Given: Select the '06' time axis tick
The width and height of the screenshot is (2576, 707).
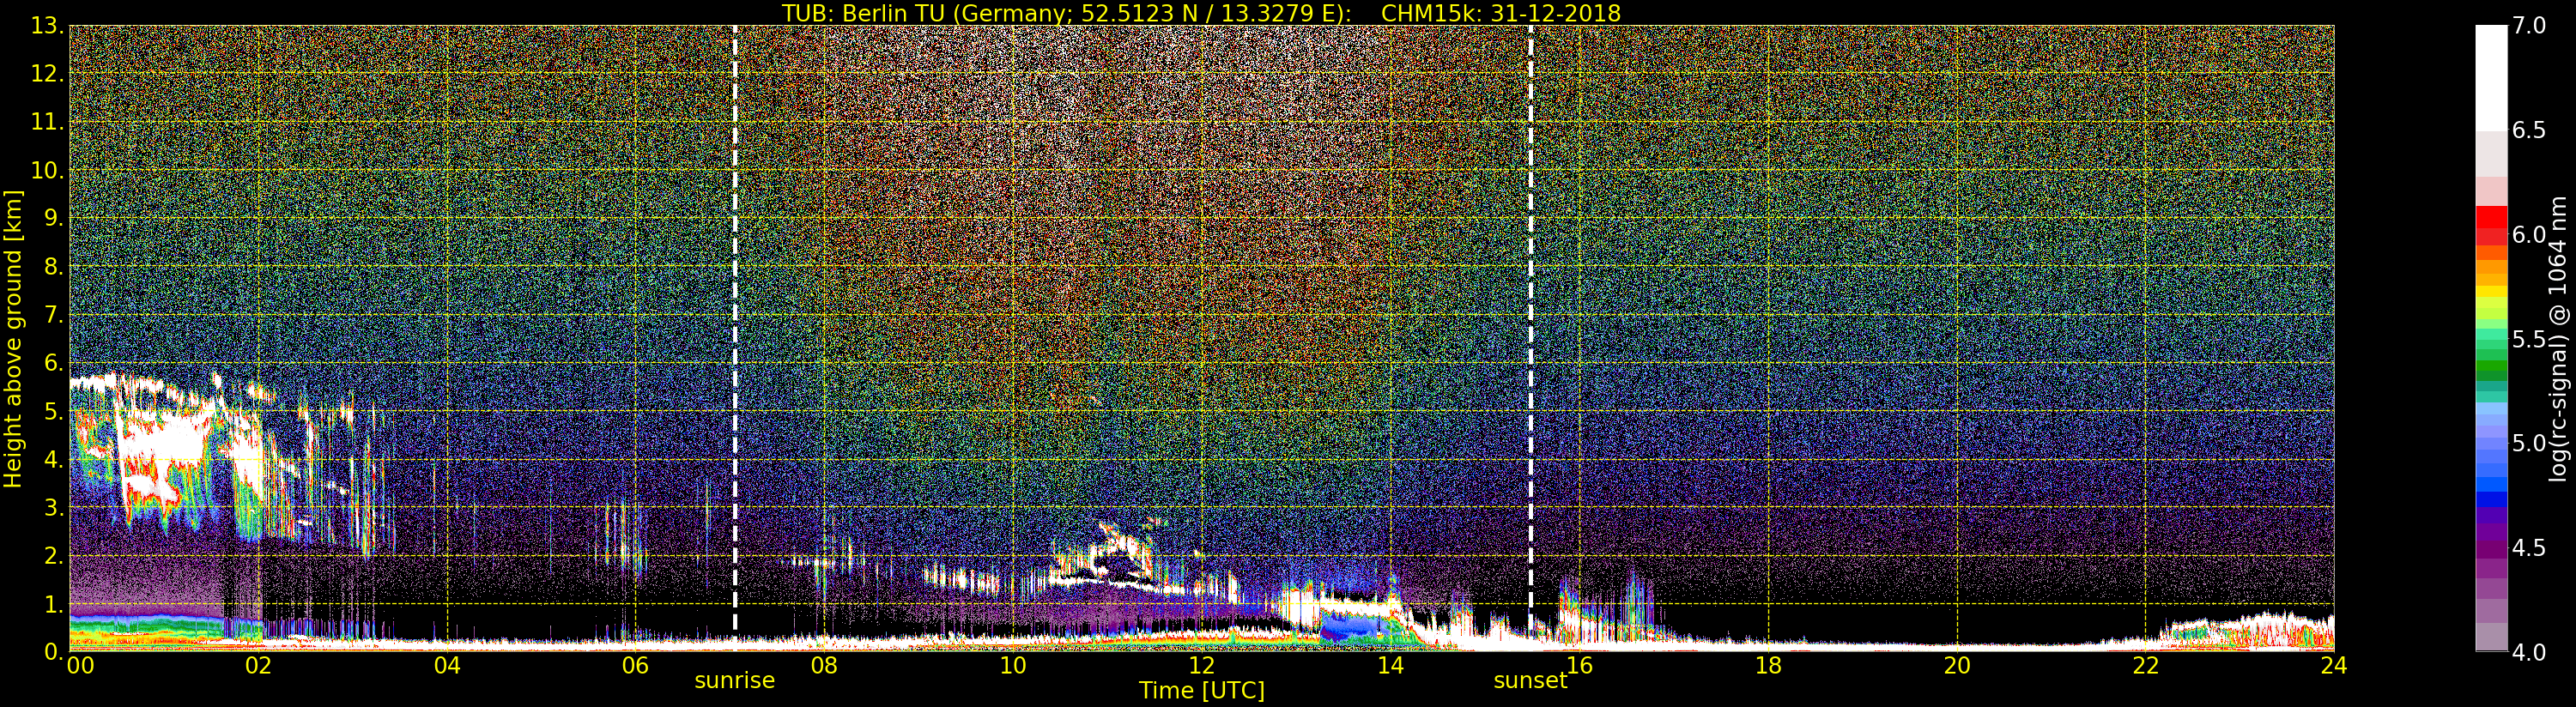Looking at the screenshot, I should 635,664.
